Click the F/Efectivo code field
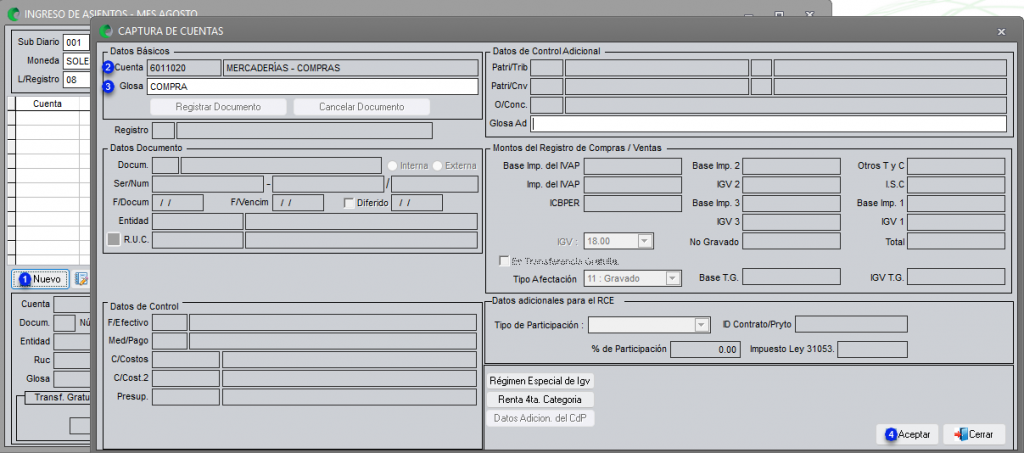Image resolution: width=1024 pixels, height=453 pixels. (x=170, y=322)
